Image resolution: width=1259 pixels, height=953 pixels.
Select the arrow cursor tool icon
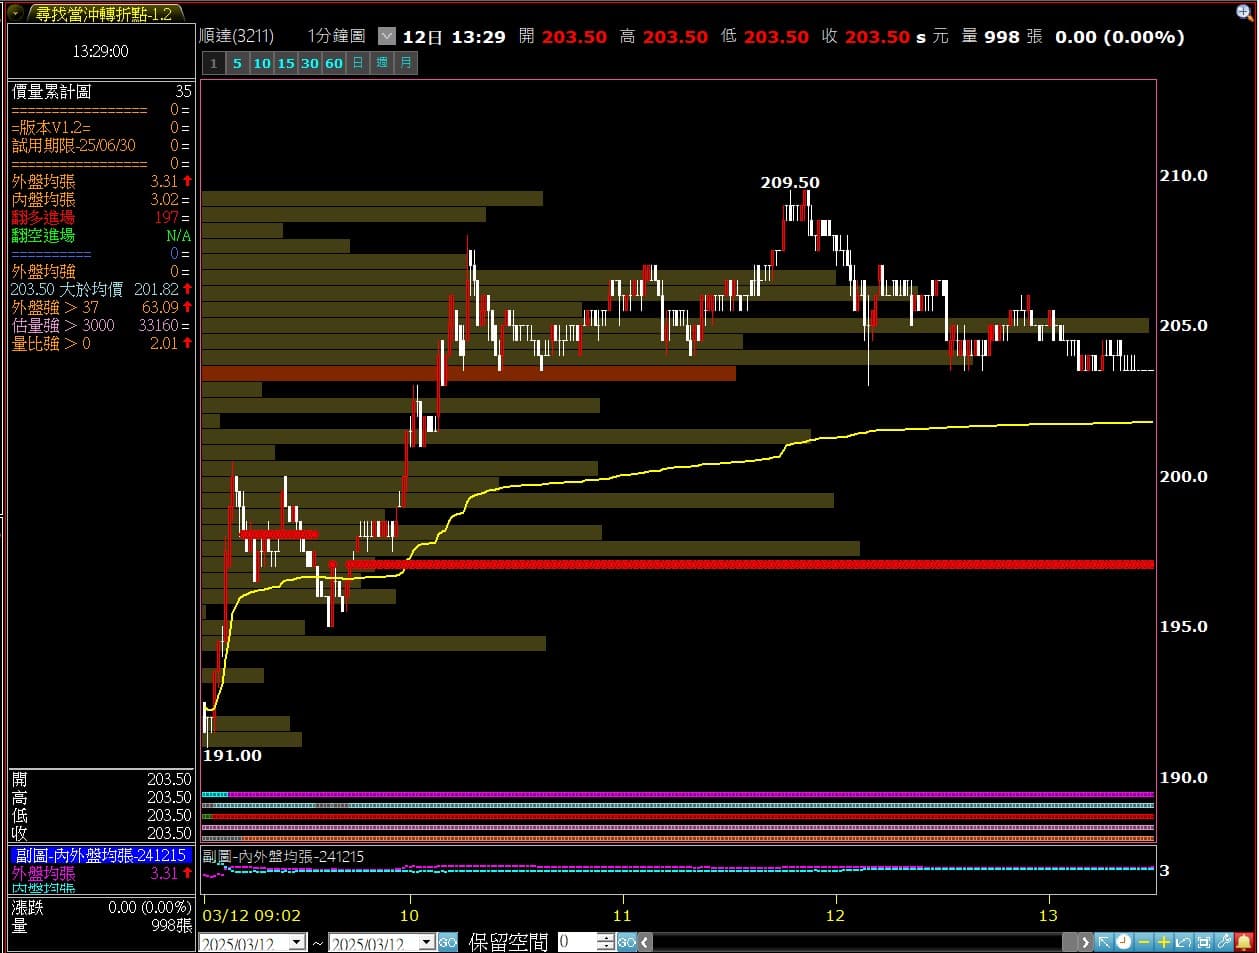(1104, 942)
